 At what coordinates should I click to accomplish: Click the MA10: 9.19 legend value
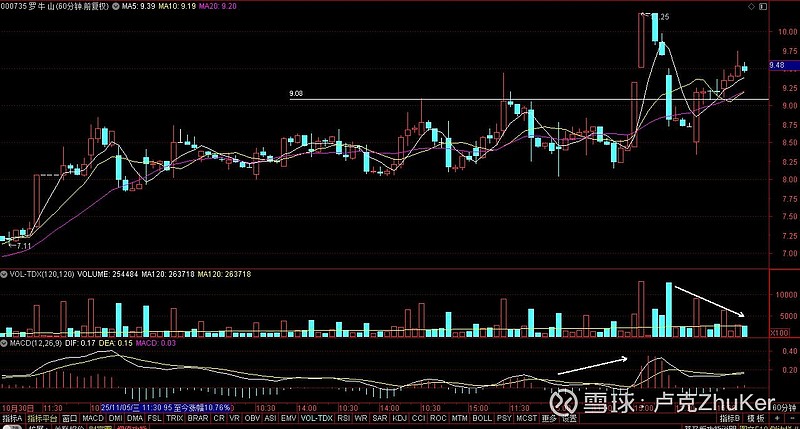pos(177,6)
